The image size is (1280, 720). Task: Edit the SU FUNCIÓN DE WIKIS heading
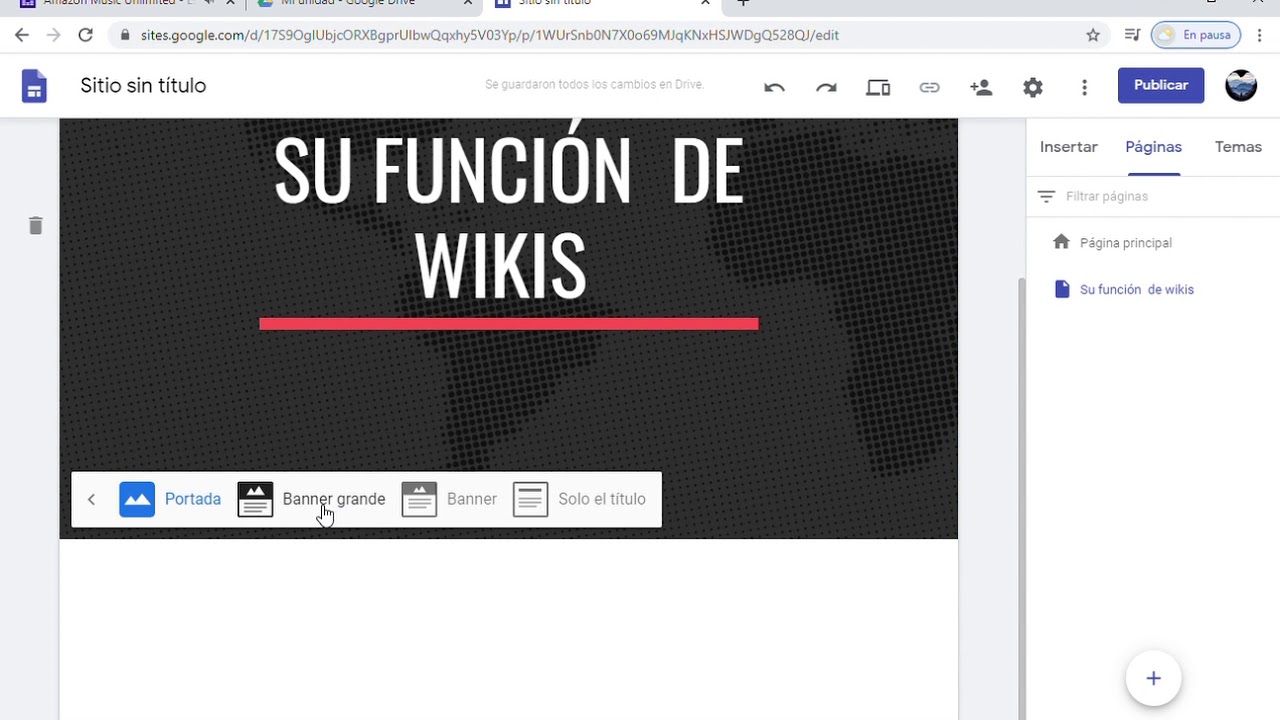coord(509,219)
